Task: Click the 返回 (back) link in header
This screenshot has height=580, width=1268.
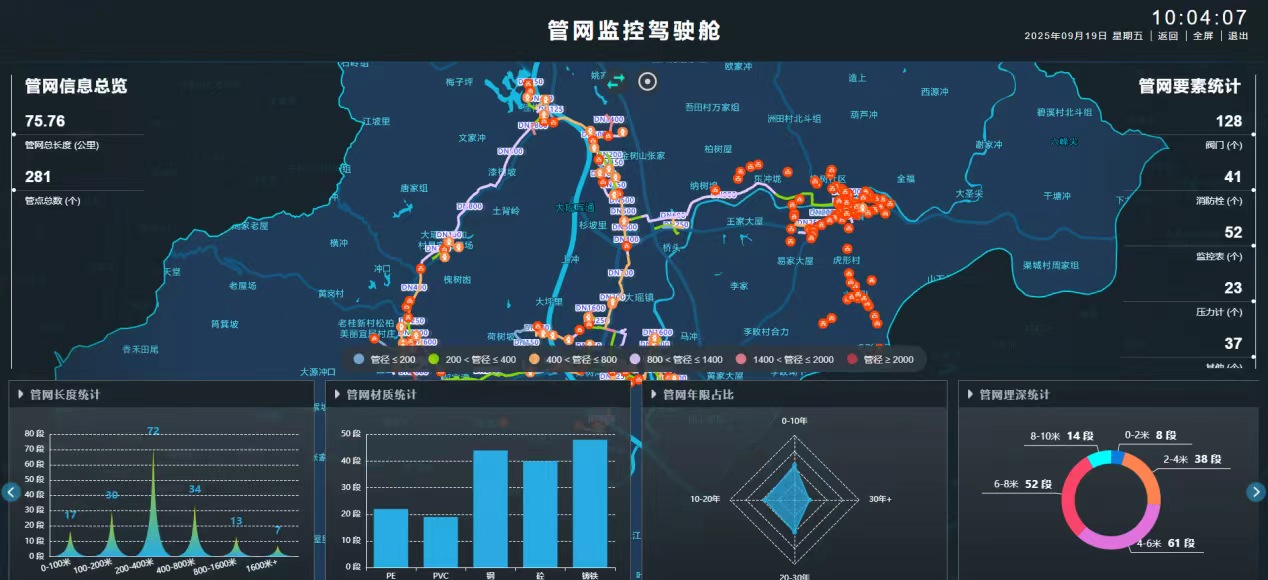Action: (1168, 36)
